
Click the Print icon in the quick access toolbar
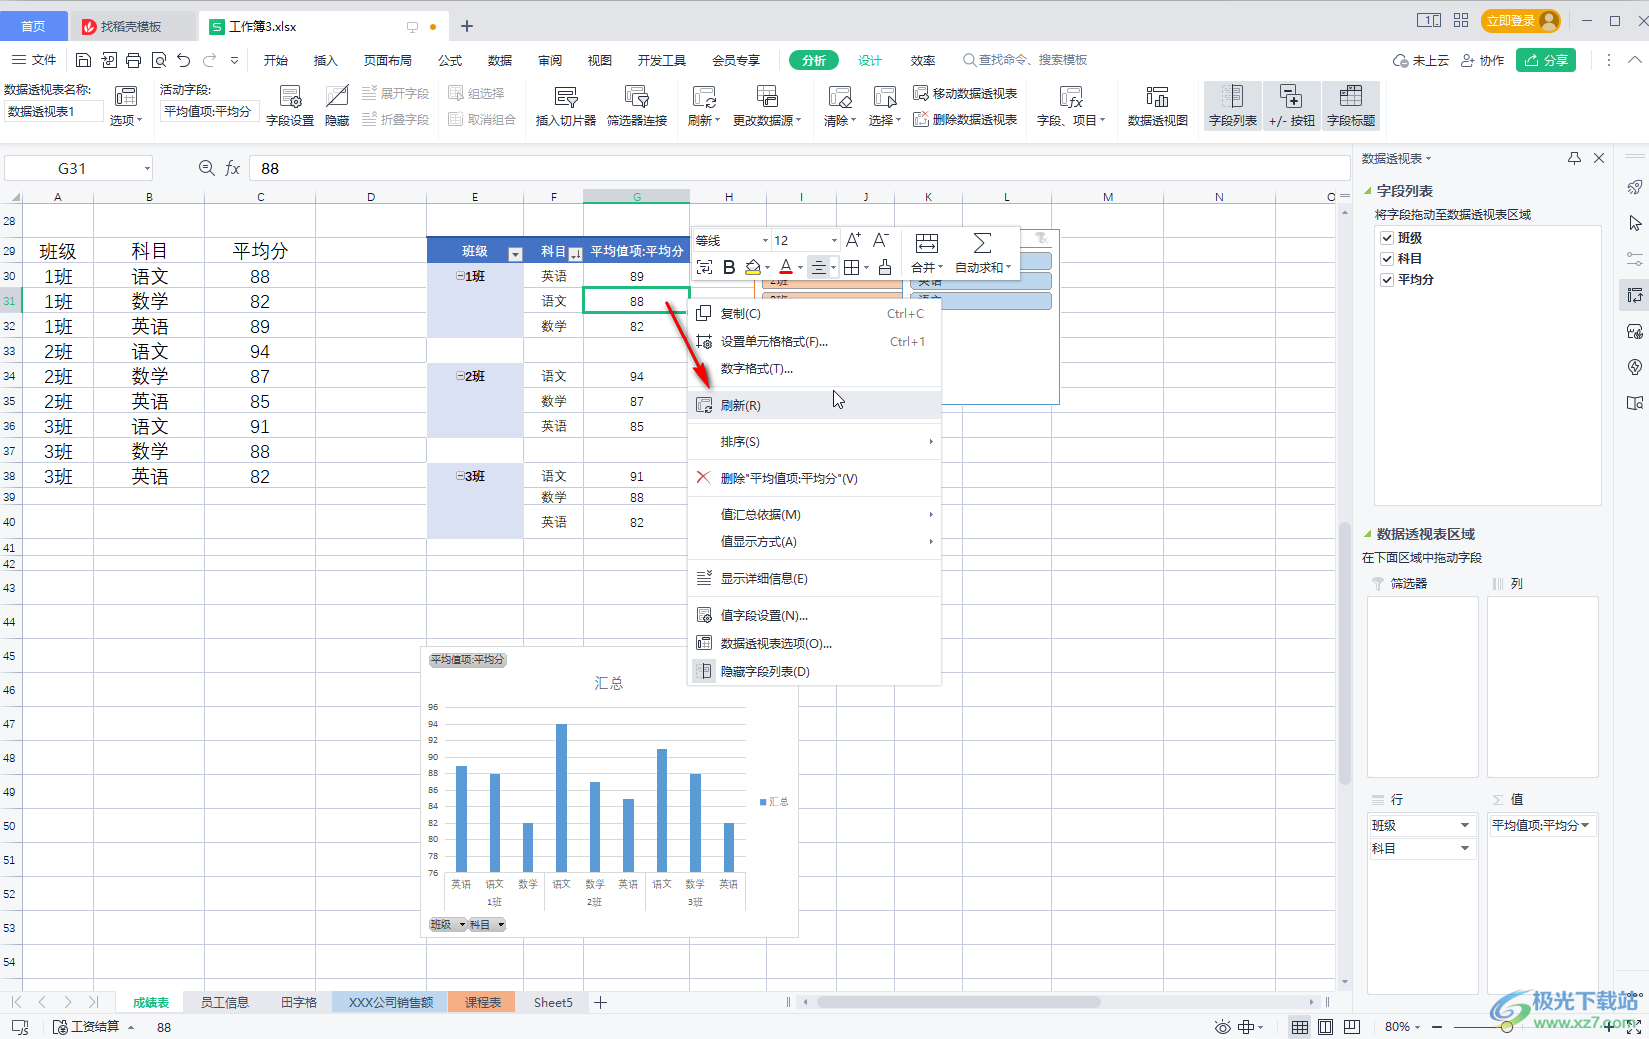coord(133,60)
